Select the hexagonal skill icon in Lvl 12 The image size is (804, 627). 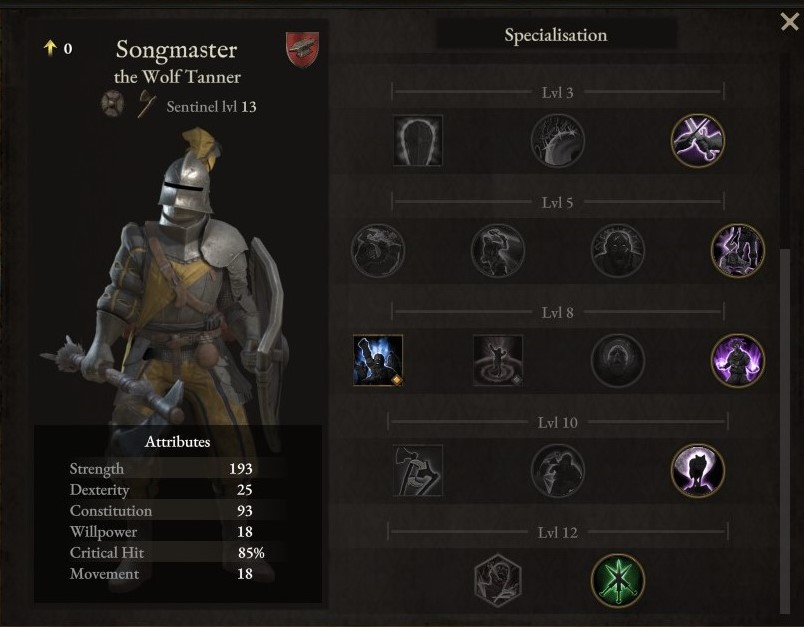click(x=497, y=580)
